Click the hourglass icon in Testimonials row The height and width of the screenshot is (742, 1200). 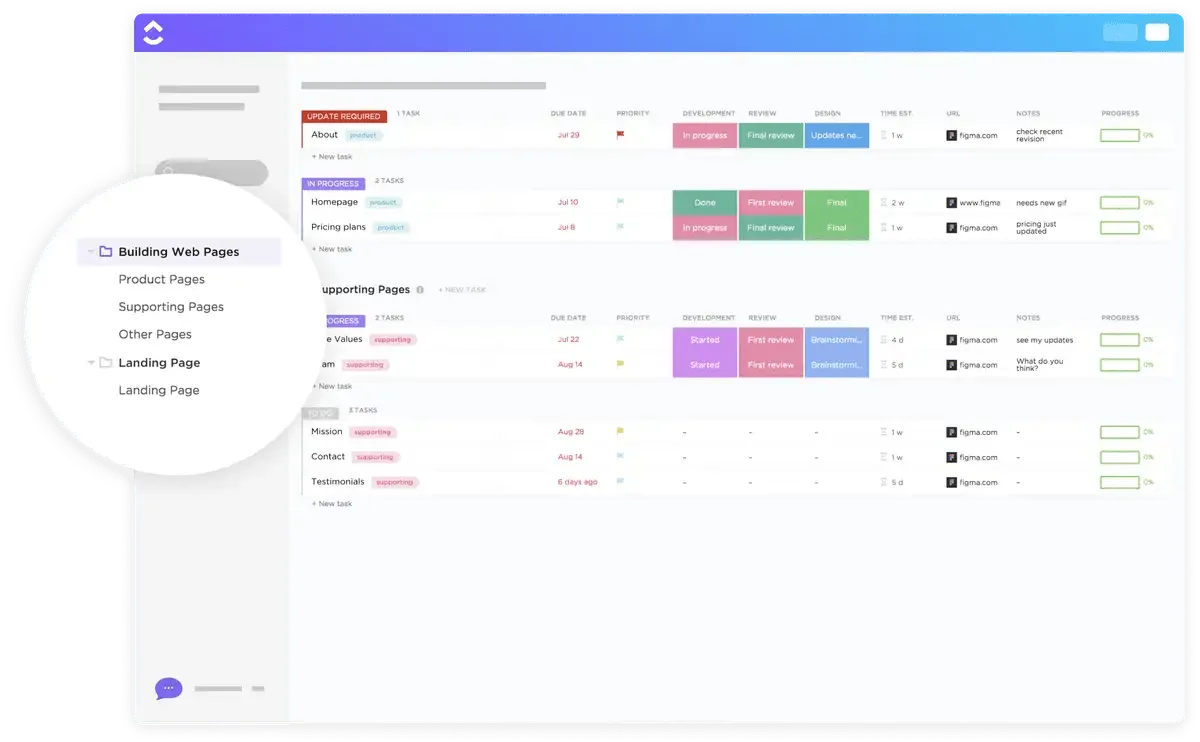(884, 482)
